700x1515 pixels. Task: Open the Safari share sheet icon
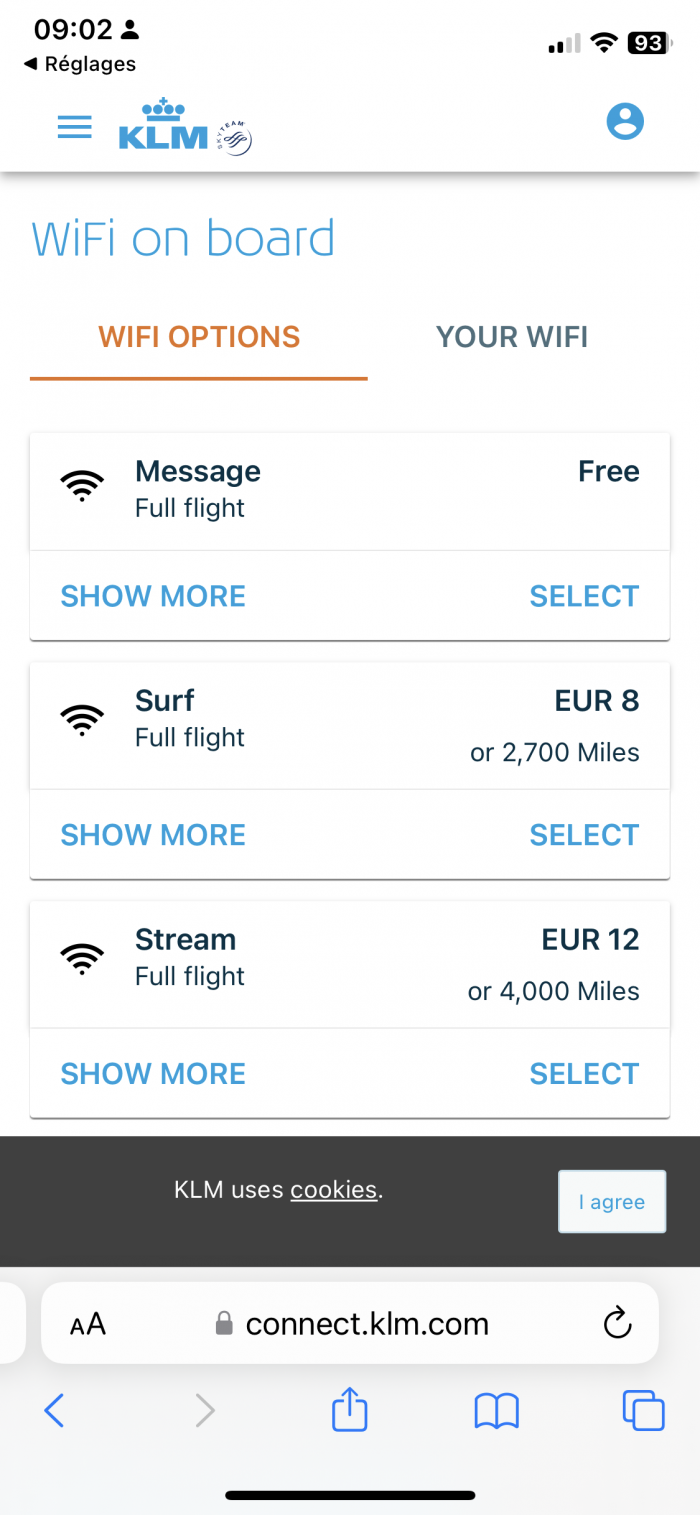[350, 1410]
